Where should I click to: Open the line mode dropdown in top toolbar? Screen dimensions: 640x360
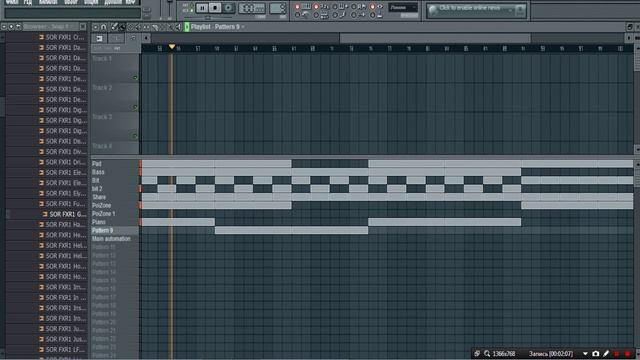(x=403, y=7)
